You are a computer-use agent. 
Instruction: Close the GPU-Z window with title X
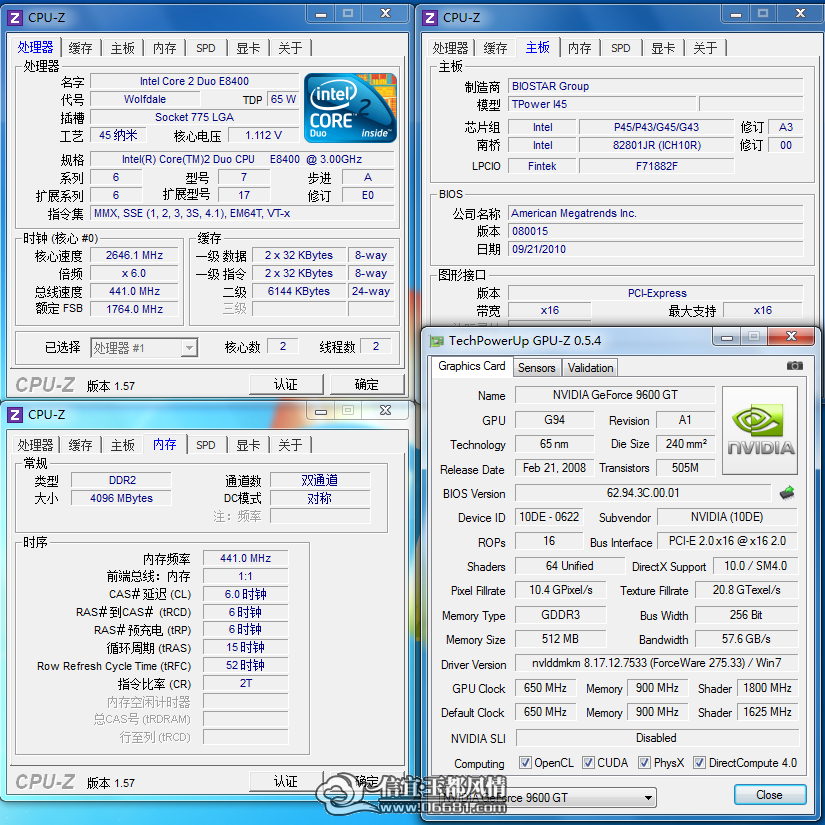tap(791, 336)
